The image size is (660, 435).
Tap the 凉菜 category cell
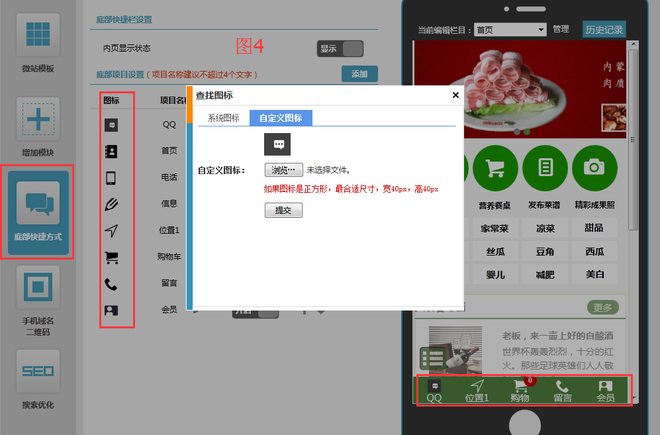545,229
